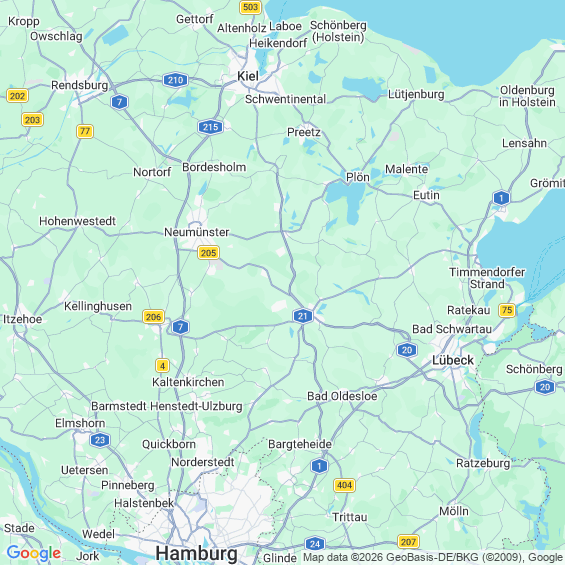Click the Map data copyright text

(x=433, y=557)
